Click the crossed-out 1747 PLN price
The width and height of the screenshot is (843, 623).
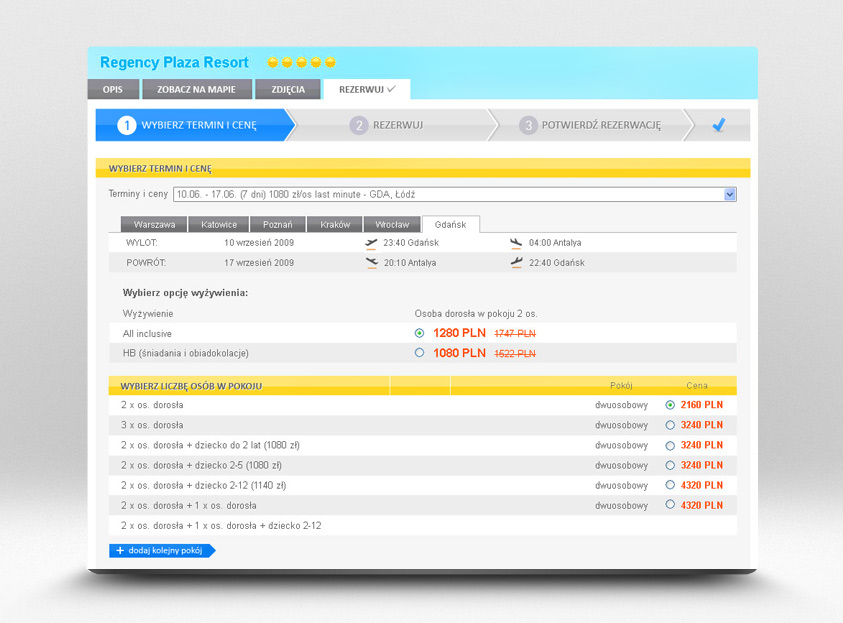(515, 334)
